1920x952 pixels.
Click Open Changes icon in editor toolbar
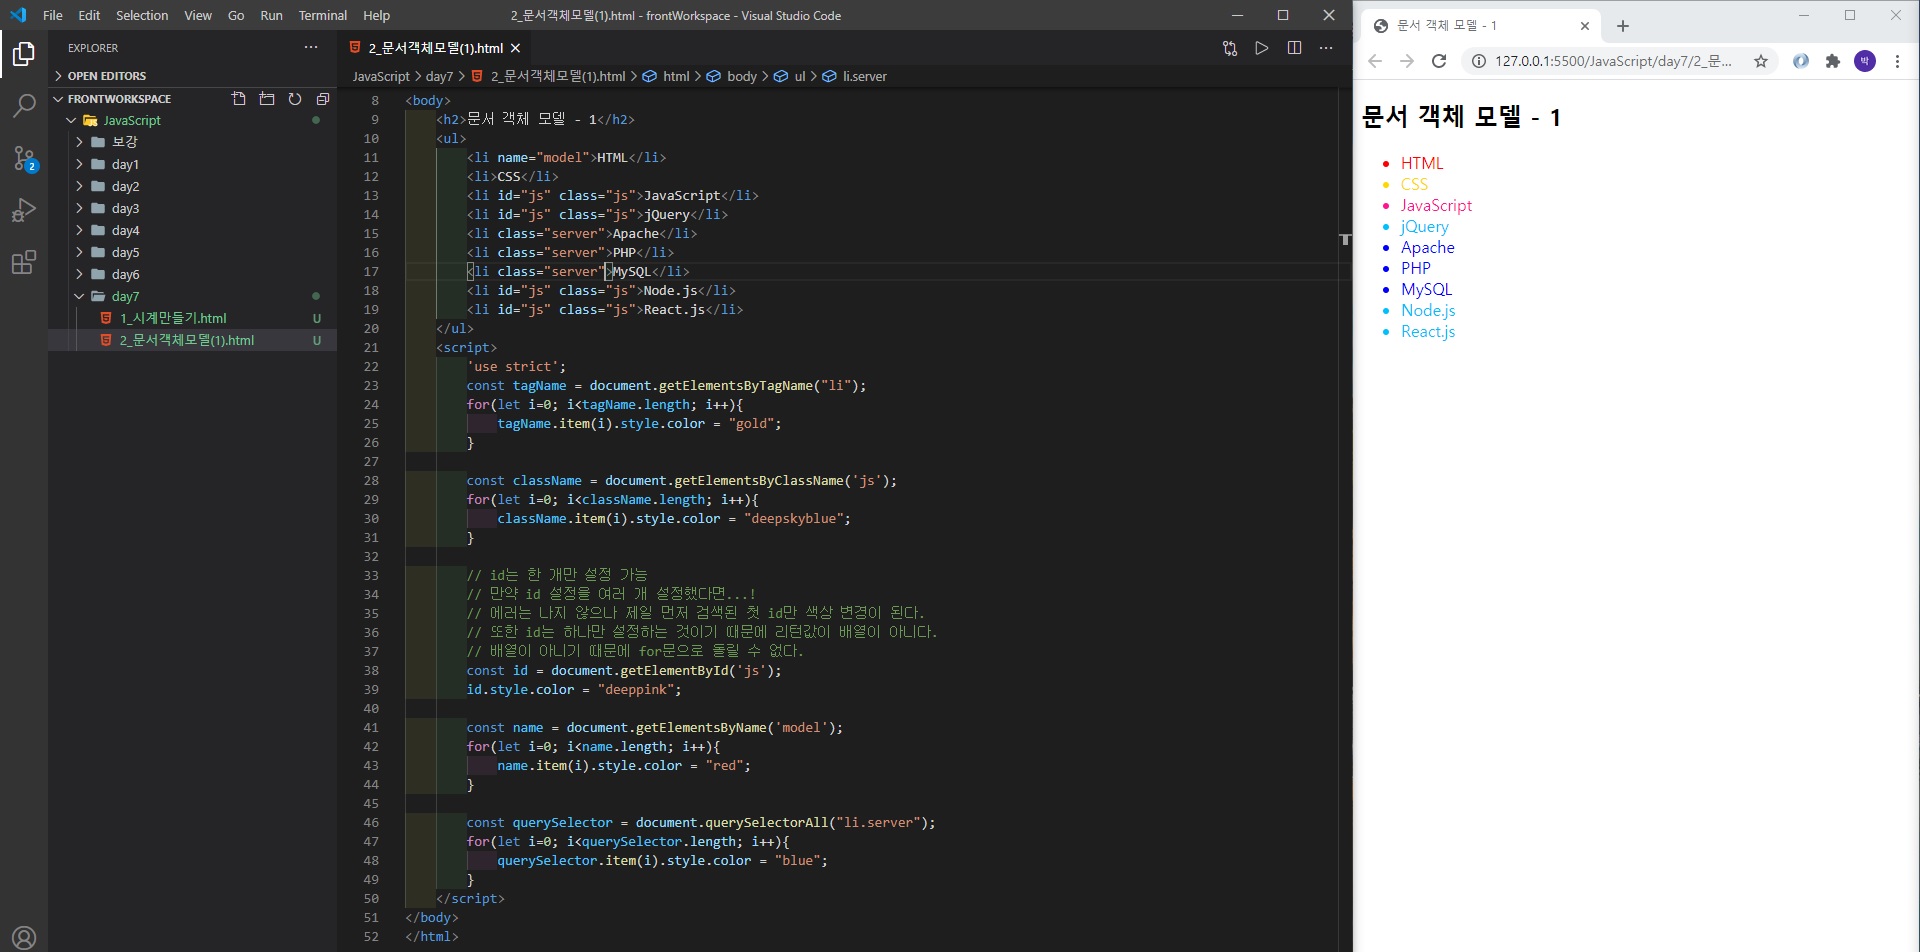(x=1230, y=48)
